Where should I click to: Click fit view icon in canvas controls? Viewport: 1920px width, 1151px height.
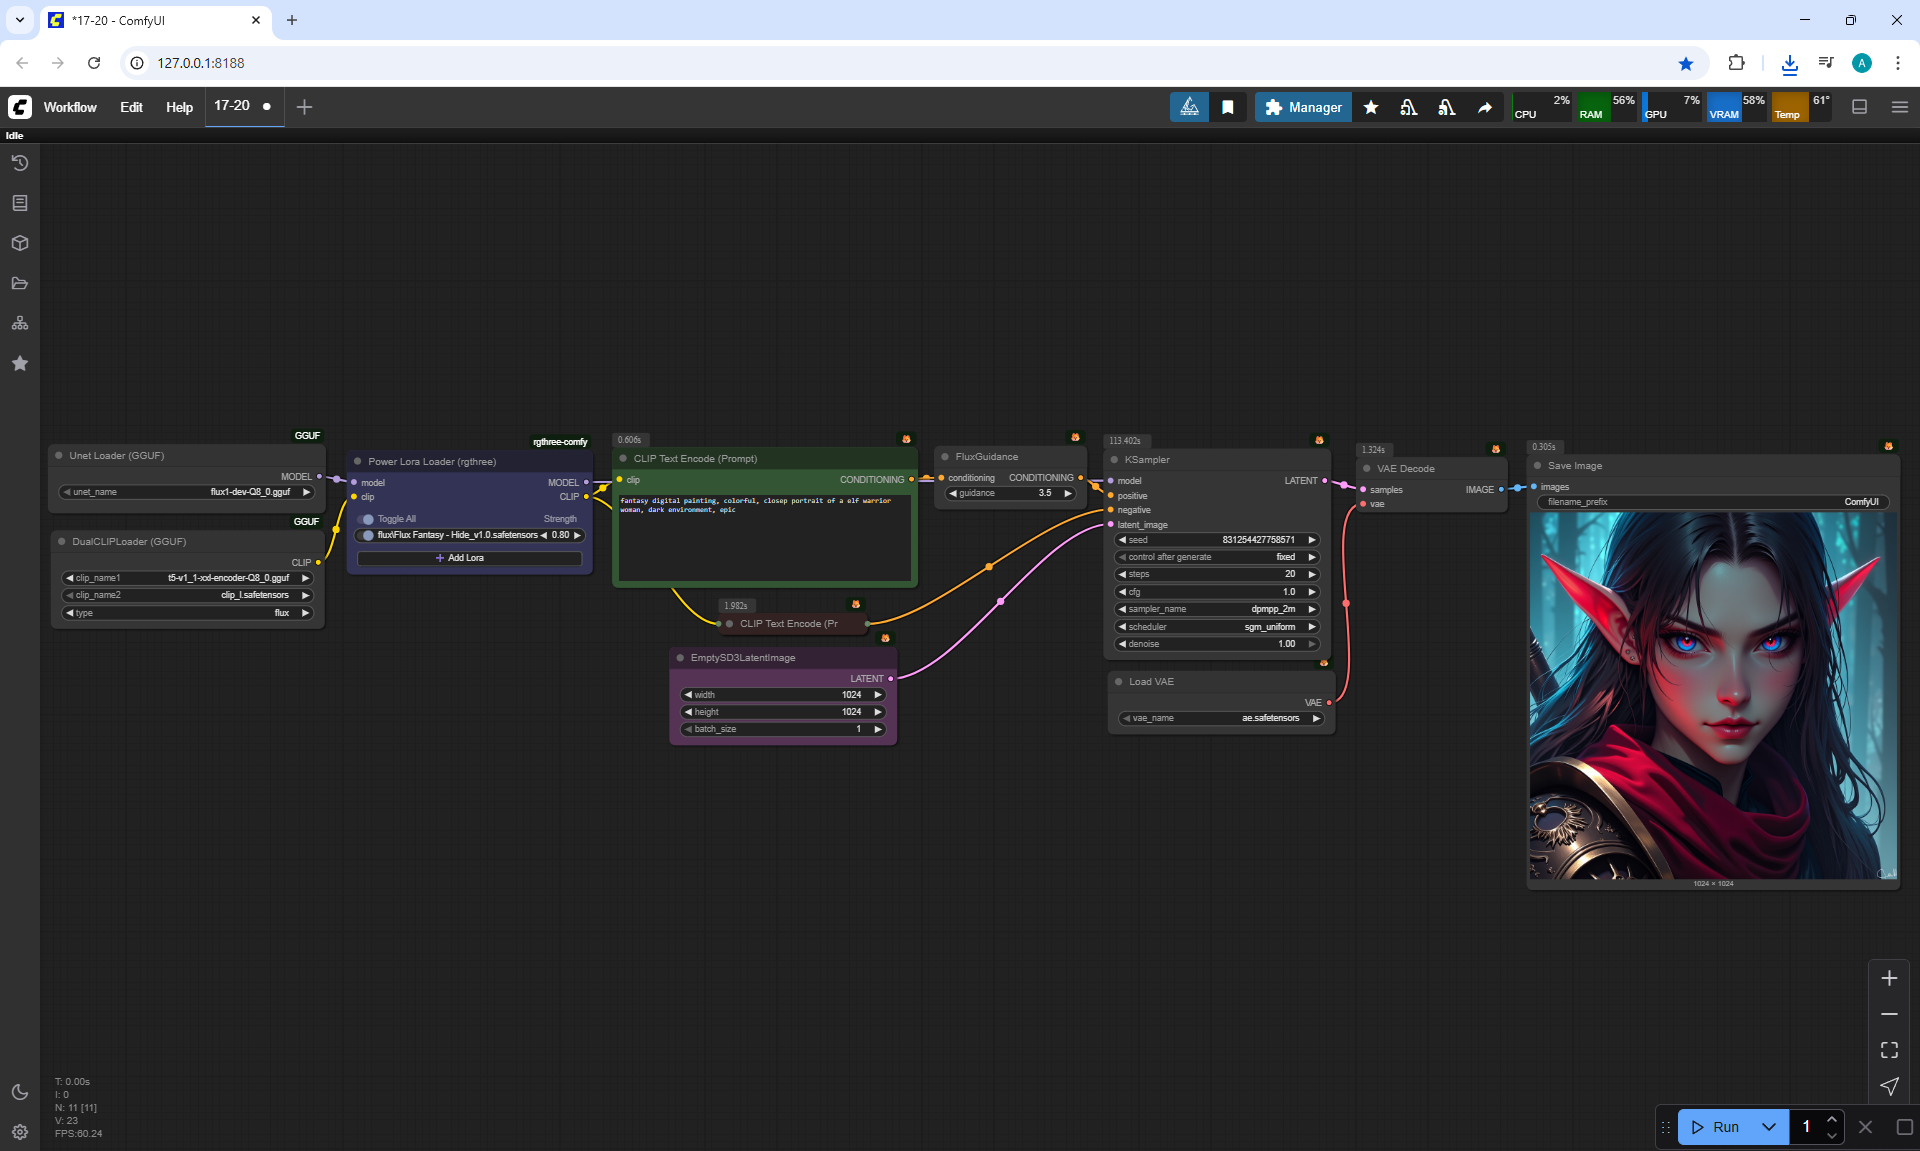click(1889, 1050)
